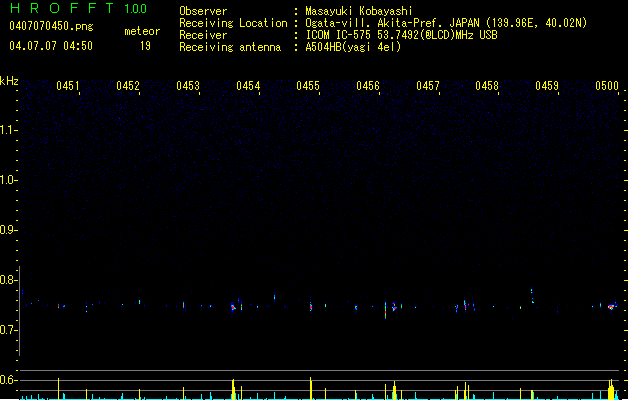Click the "Receiving antenna" label

[230, 47]
